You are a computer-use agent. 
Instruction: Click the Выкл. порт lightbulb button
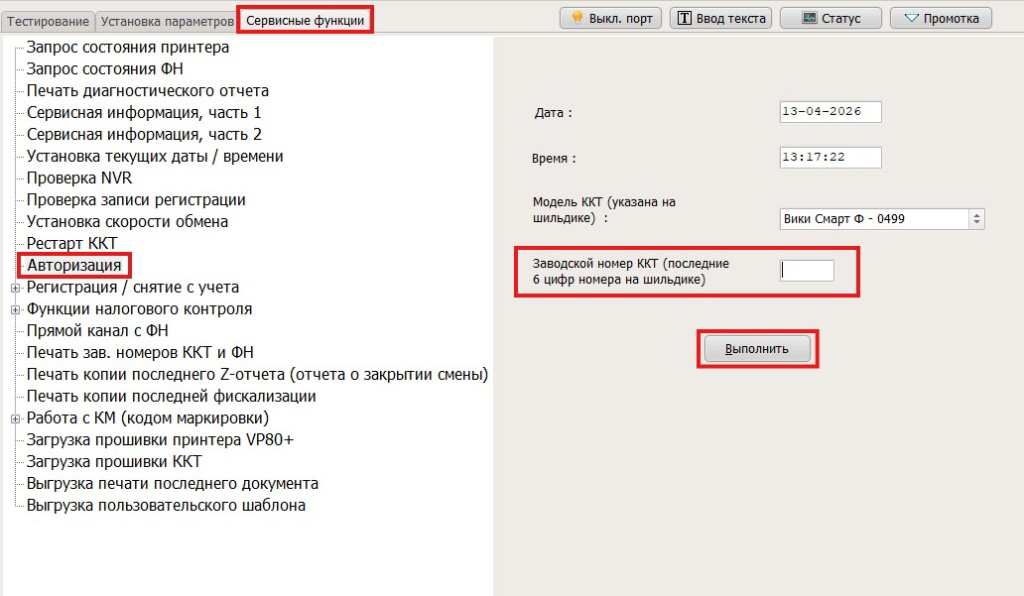(611, 18)
